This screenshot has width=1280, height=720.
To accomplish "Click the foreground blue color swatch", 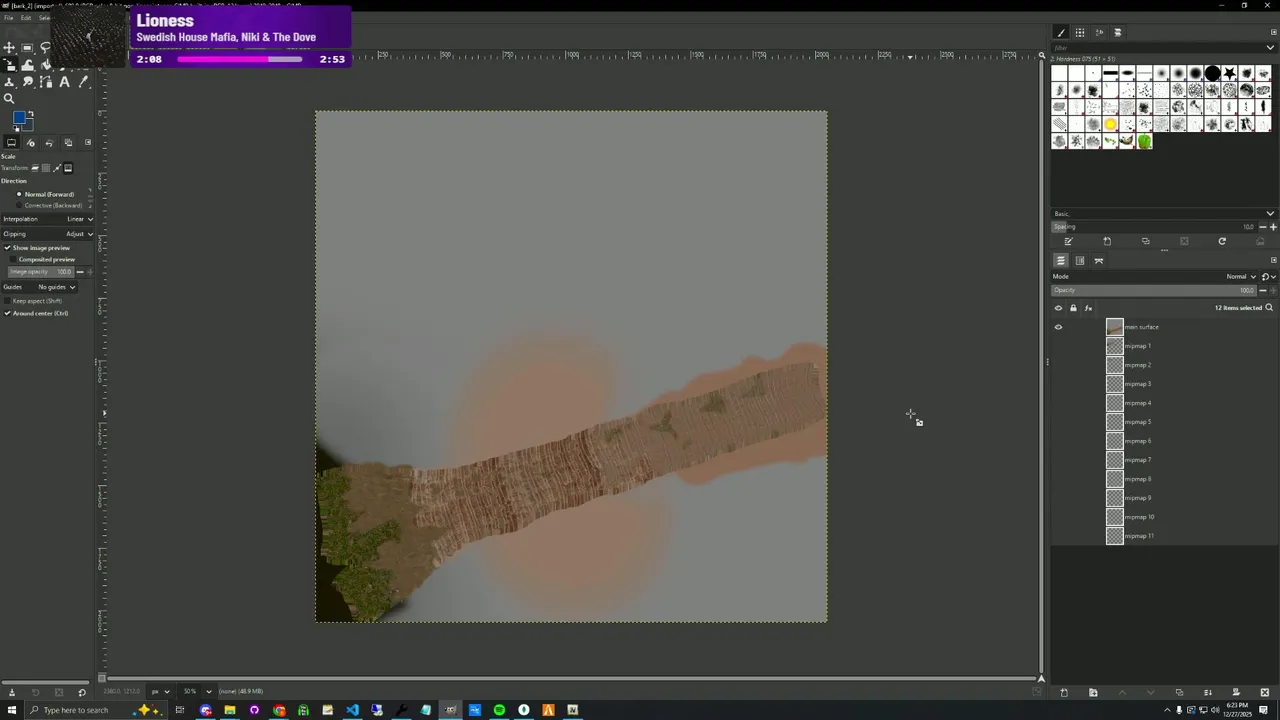I will pyautogui.click(x=18, y=118).
